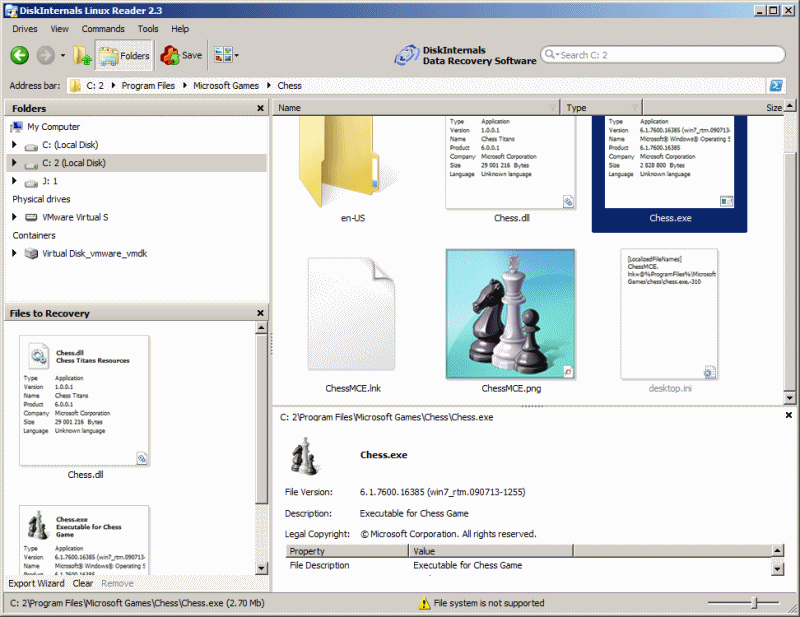Viewport: 800px width, 617px height.
Task: Open the Commands menu
Action: [x=103, y=29]
